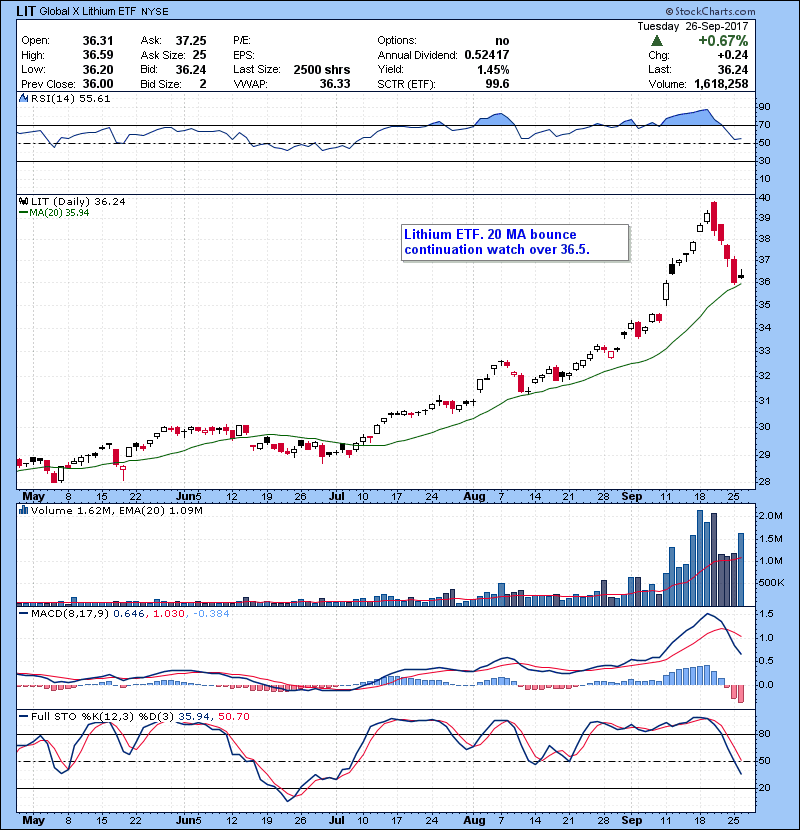Click the Ask Size value 25
Image resolution: width=800 pixels, height=830 pixels.
200,55
